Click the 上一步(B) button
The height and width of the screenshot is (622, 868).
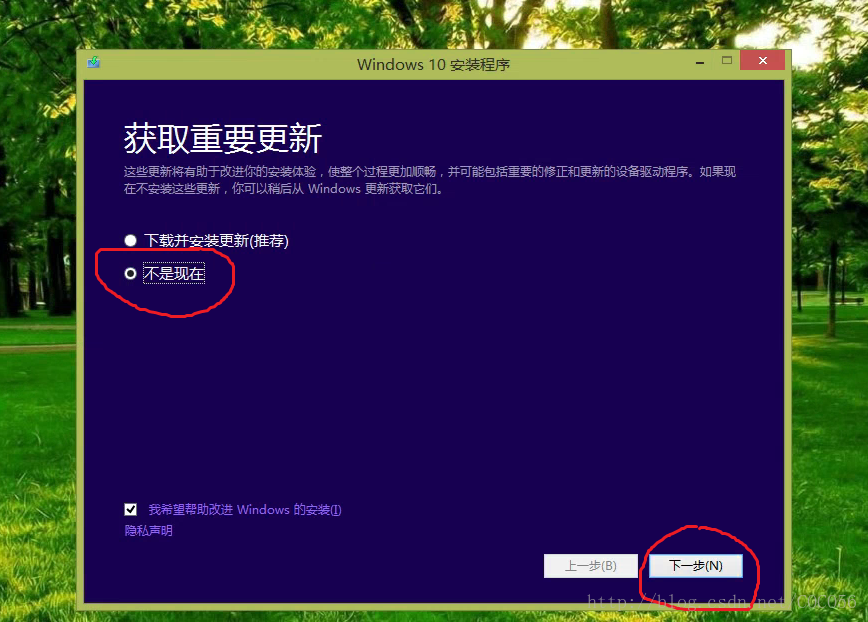coord(591,566)
